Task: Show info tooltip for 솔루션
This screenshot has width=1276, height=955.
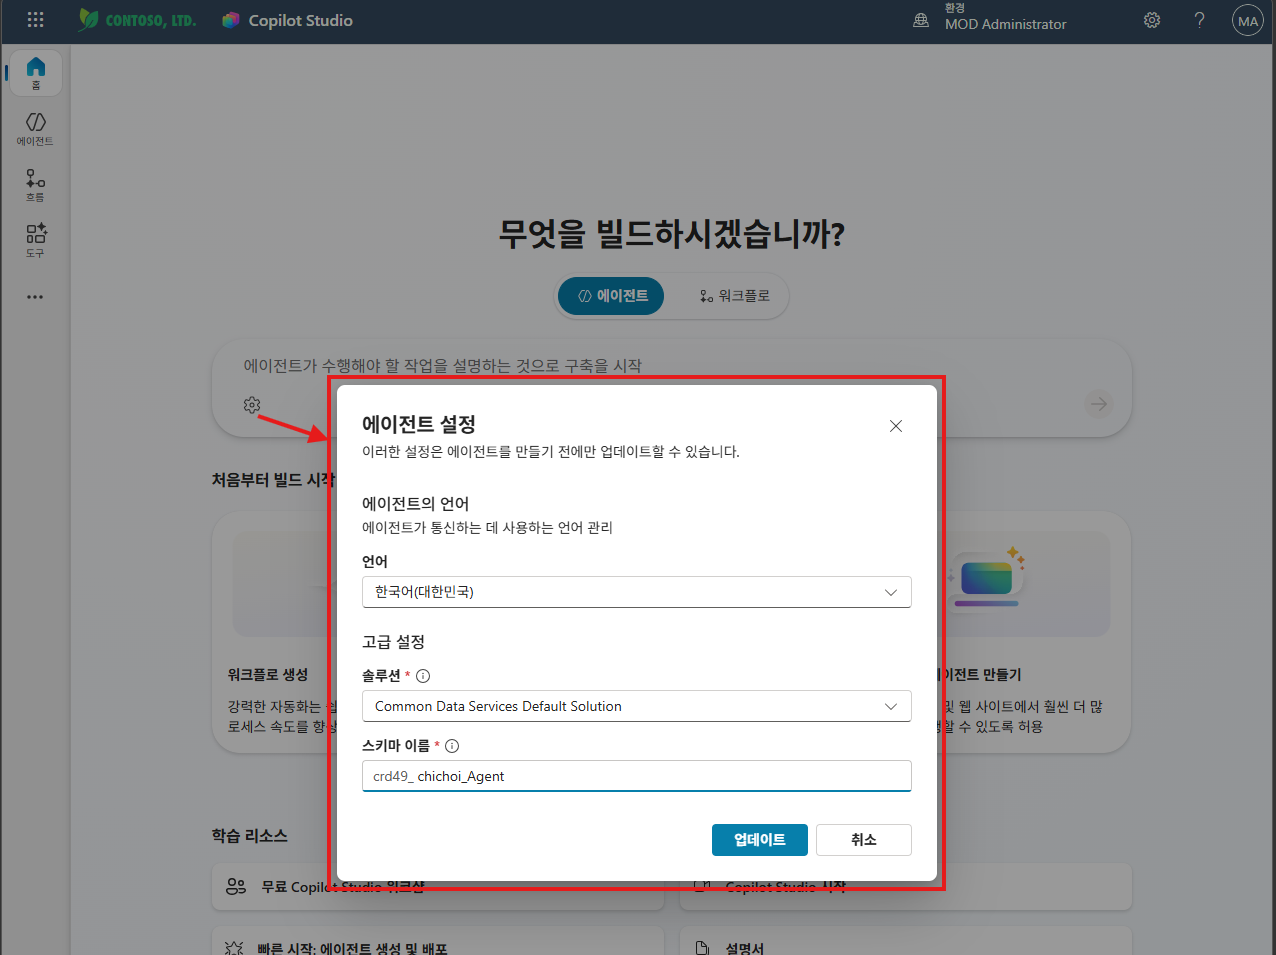Action: [423, 676]
